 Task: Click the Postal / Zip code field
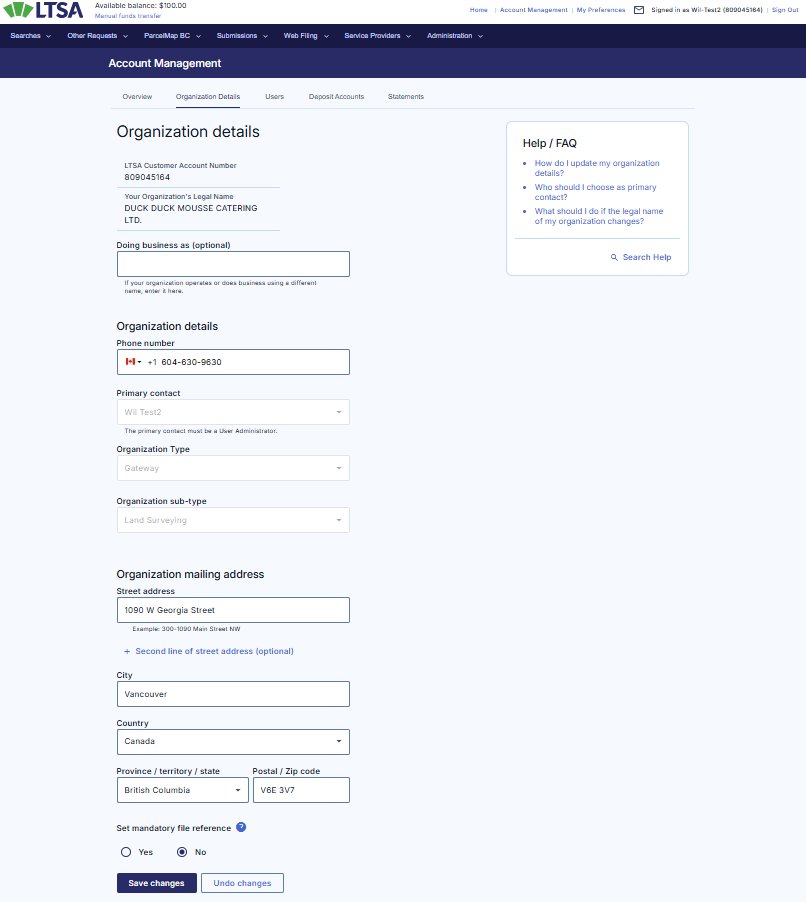coord(300,790)
